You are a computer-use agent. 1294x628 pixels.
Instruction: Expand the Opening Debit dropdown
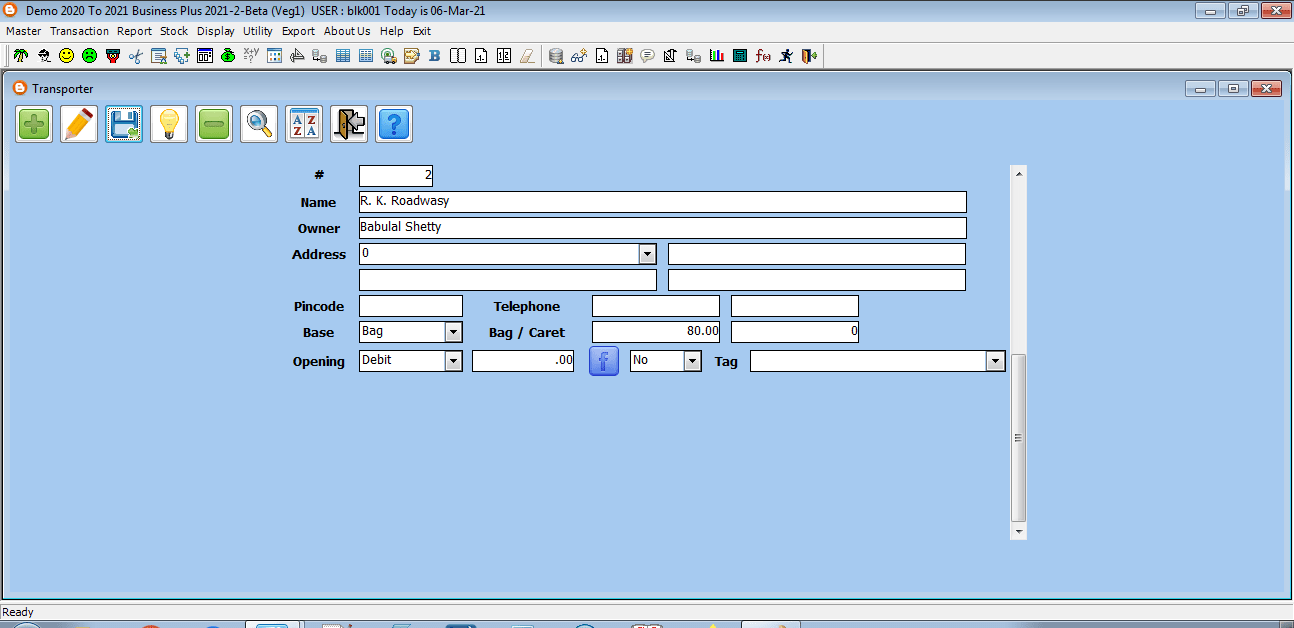tap(453, 361)
